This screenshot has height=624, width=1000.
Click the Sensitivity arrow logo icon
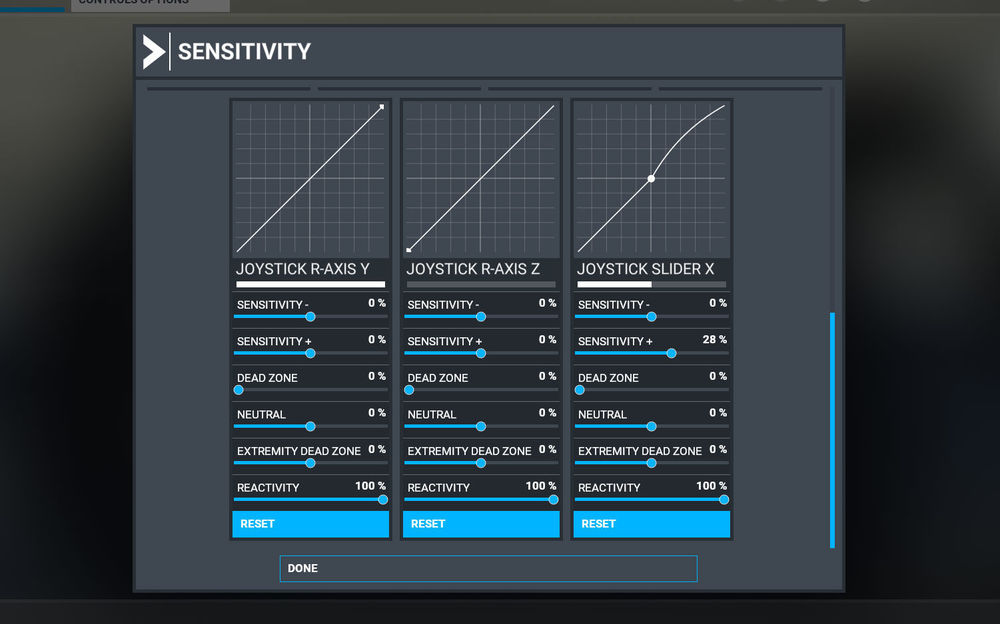[x=154, y=51]
